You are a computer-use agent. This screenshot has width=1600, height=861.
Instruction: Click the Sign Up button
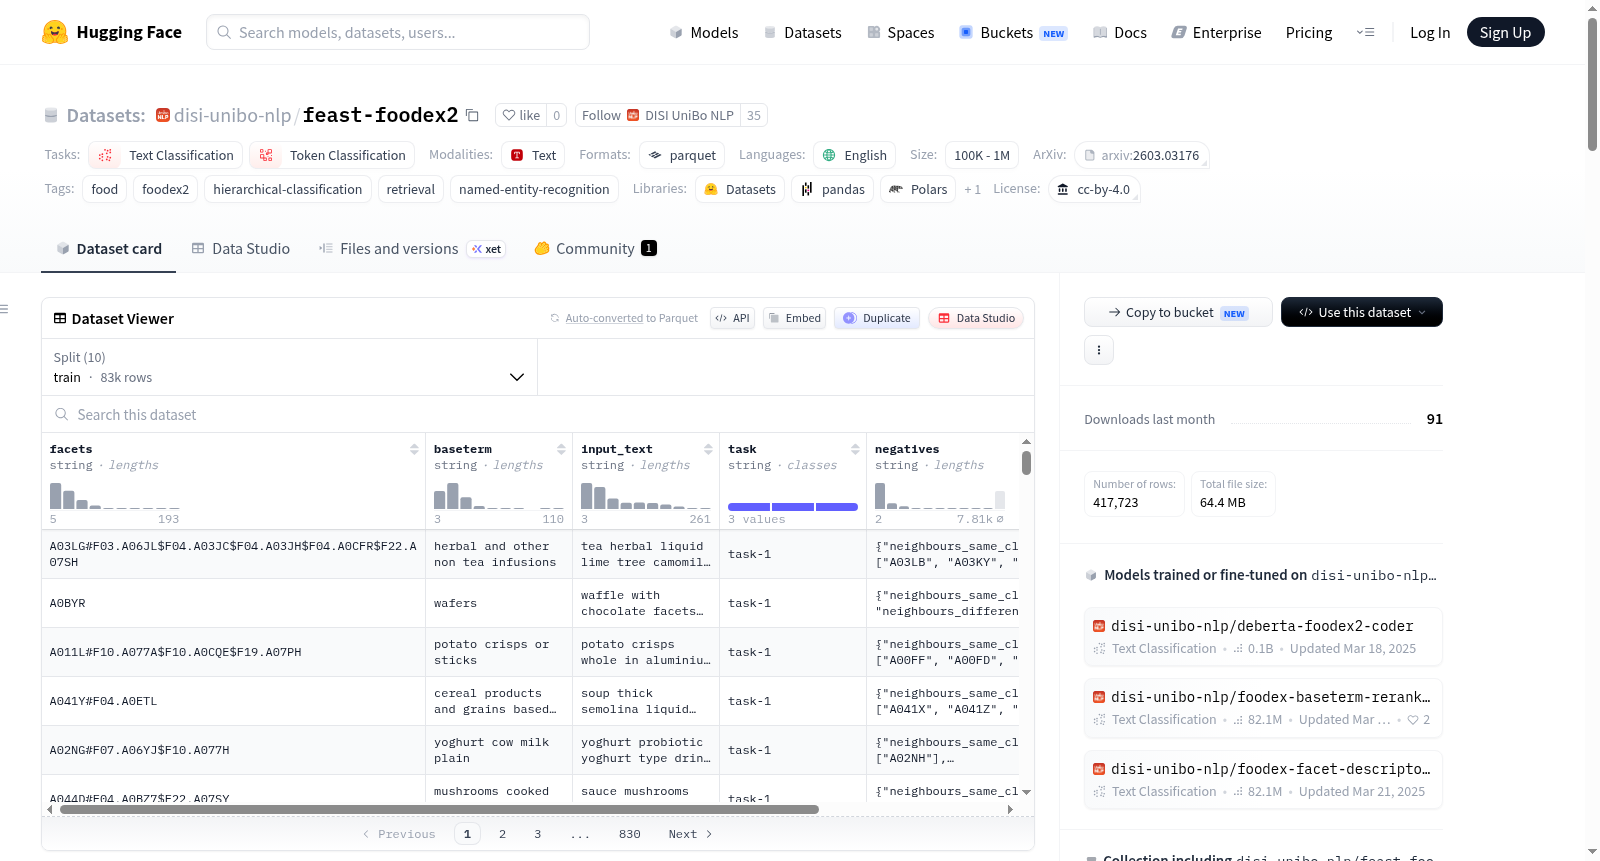tap(1505, 32)
